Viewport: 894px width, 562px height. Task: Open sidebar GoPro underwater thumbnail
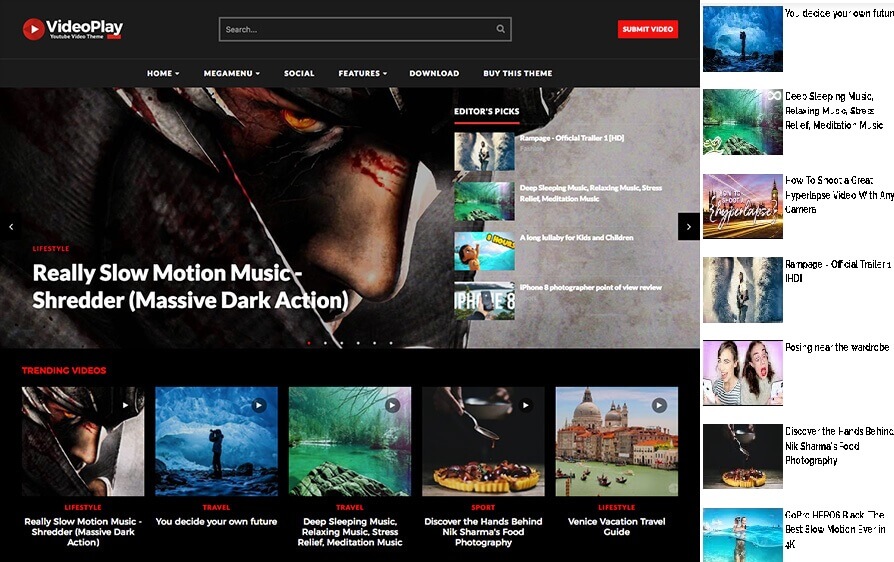(742, 535)
